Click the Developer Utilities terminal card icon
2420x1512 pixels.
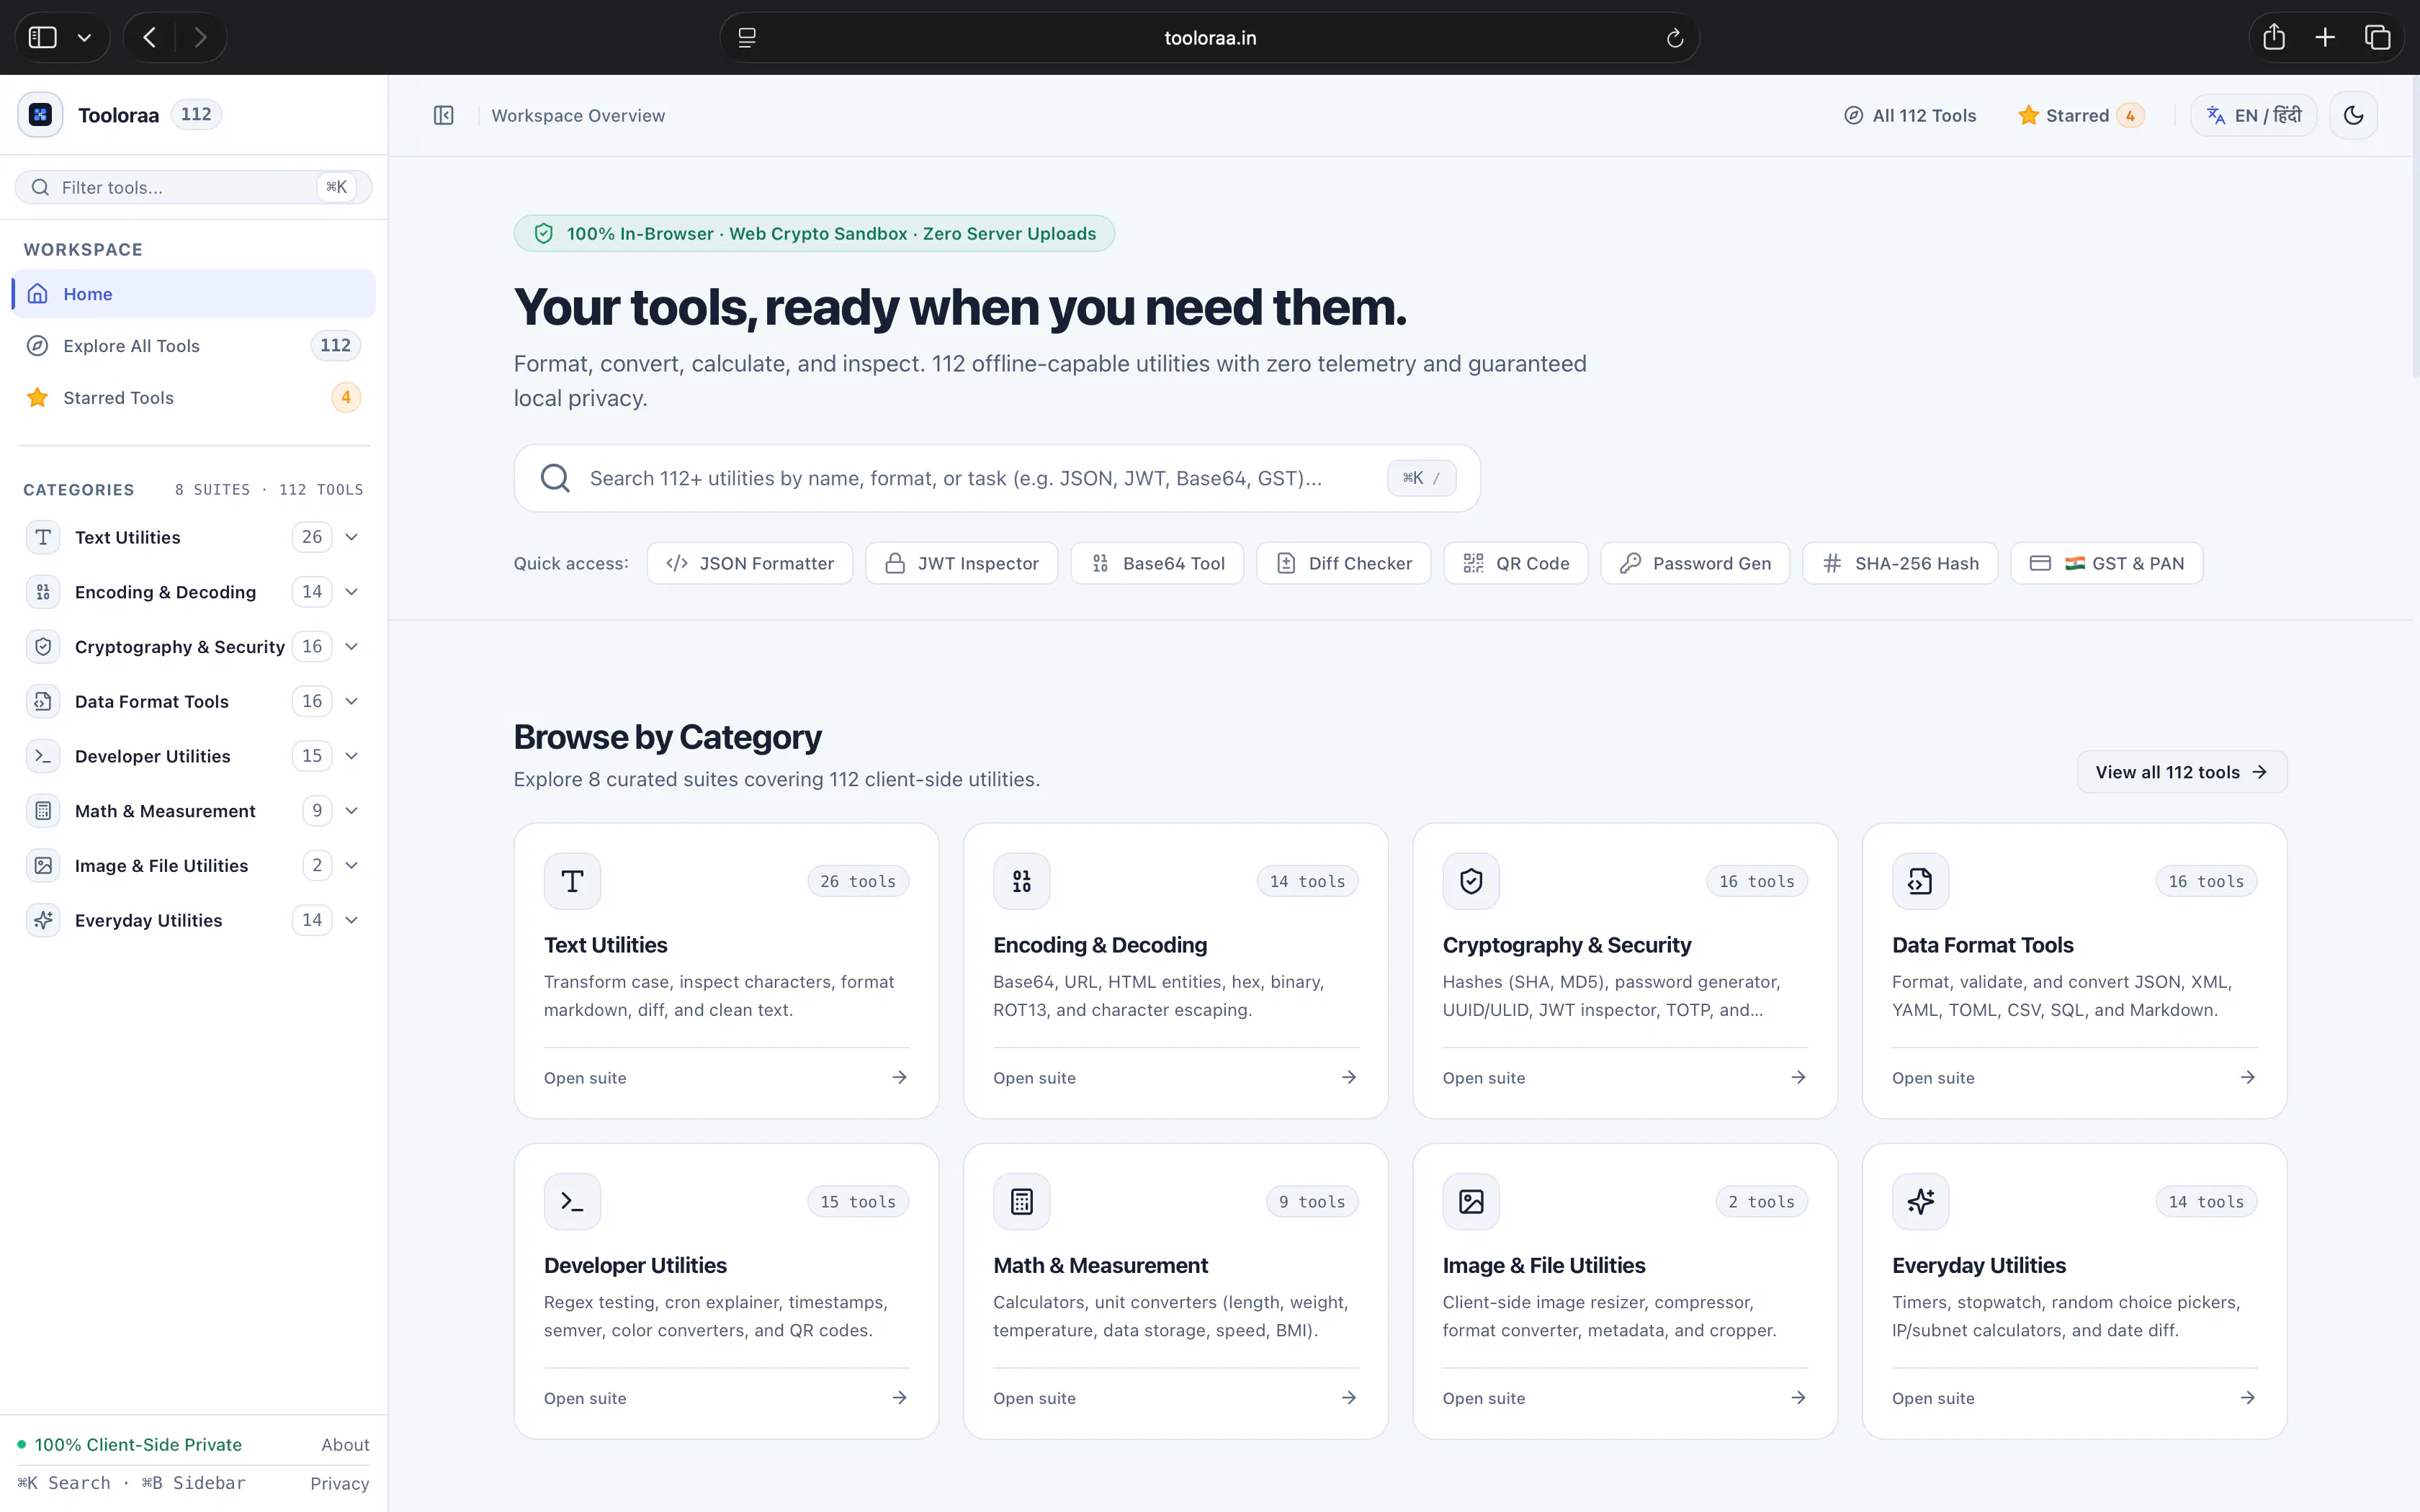coord(572,1201)
